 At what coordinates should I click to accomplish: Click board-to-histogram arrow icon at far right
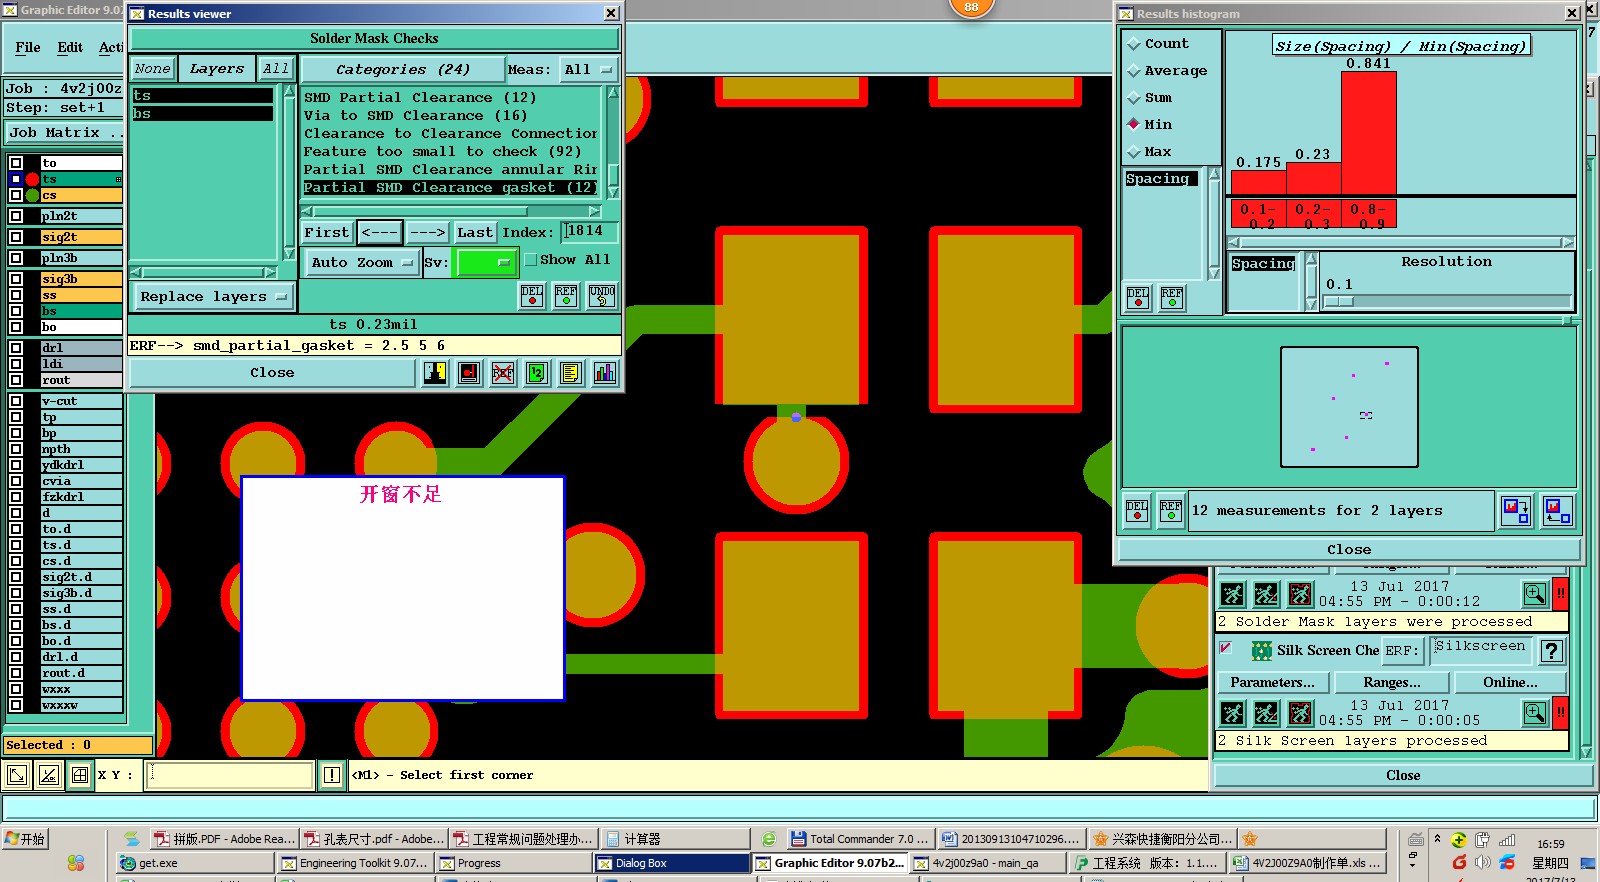(x=1557, y=511)
